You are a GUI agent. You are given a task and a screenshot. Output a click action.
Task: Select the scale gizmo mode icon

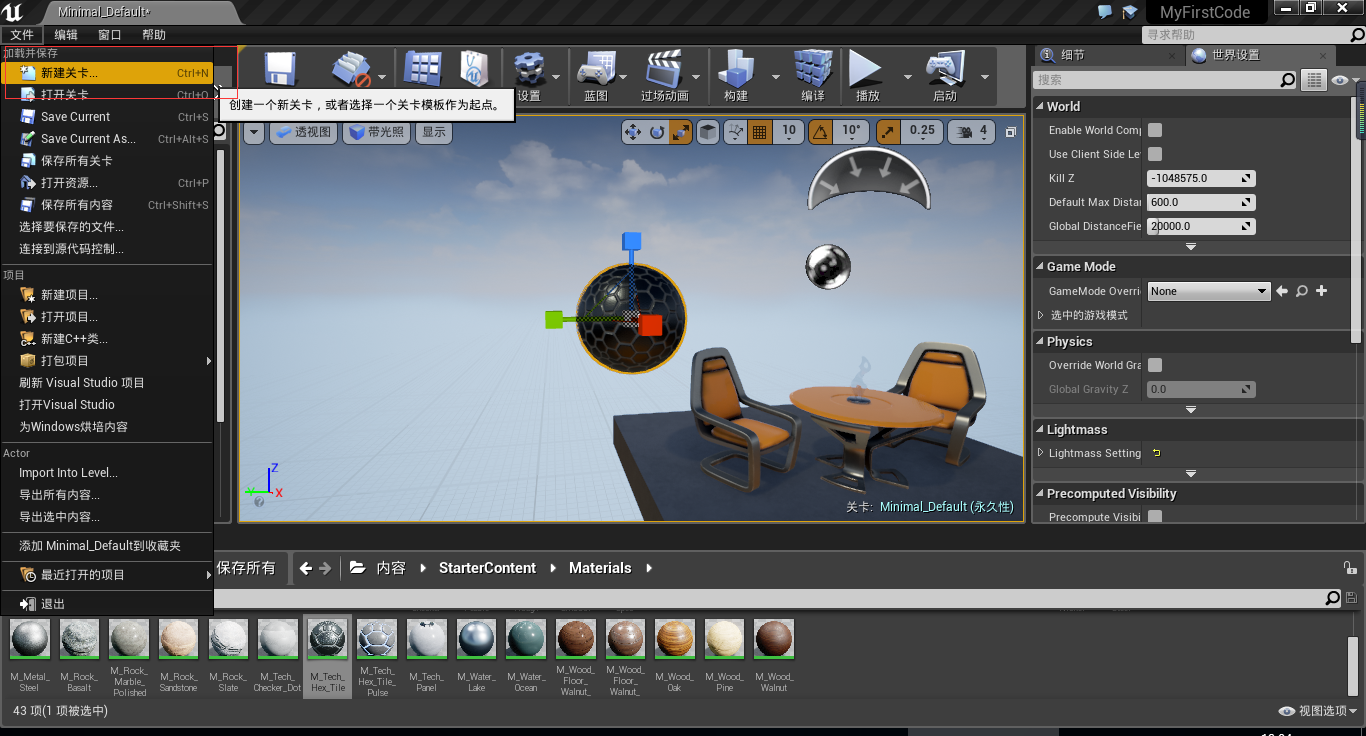click(x=680, y=131)
